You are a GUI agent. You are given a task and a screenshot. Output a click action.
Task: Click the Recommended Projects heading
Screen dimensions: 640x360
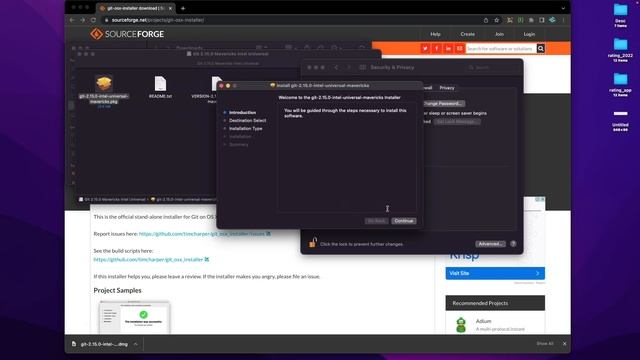(x=480, y=303)
